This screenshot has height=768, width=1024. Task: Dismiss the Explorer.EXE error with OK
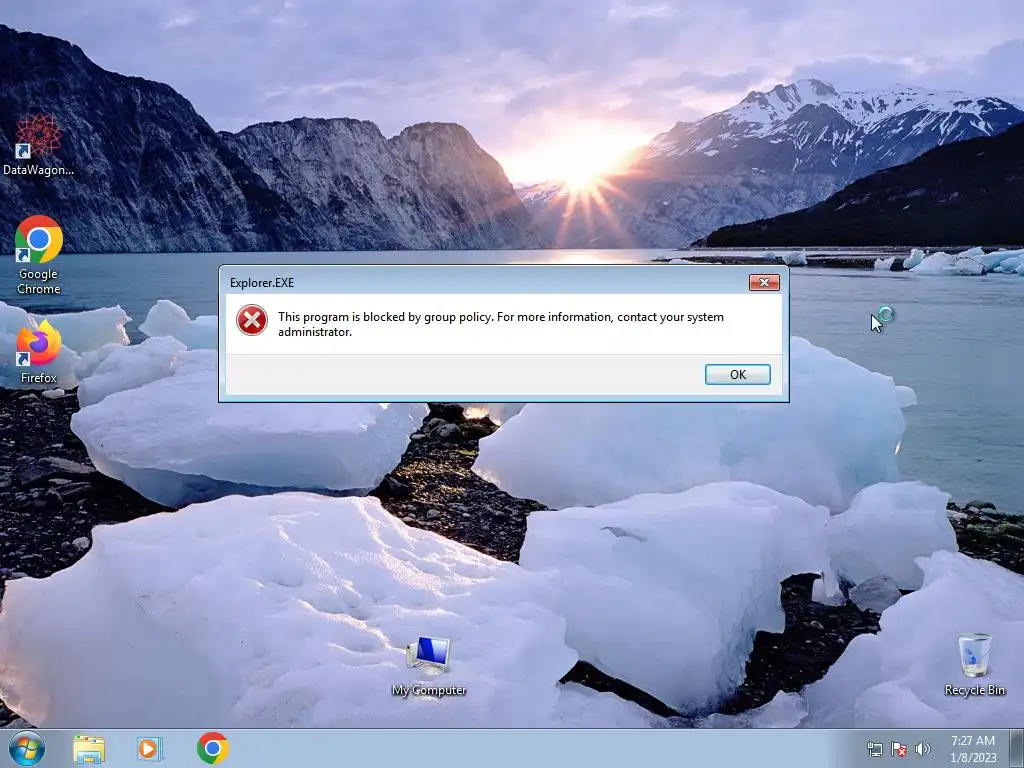pyautogui.click(x=738, y=374)
